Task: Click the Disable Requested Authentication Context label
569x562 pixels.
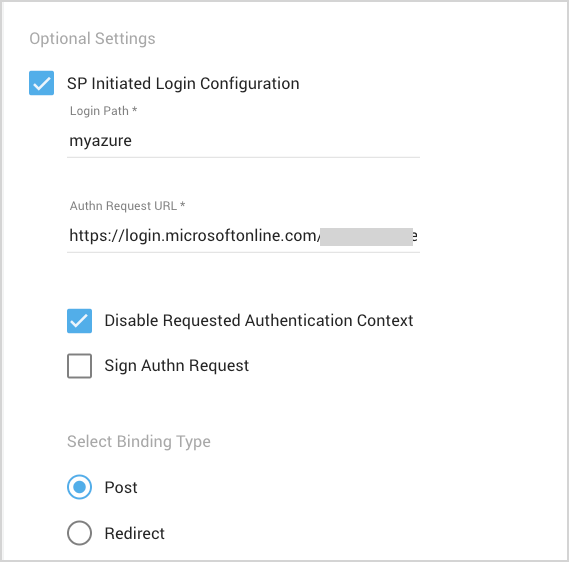Action: (x=259, y=321)
